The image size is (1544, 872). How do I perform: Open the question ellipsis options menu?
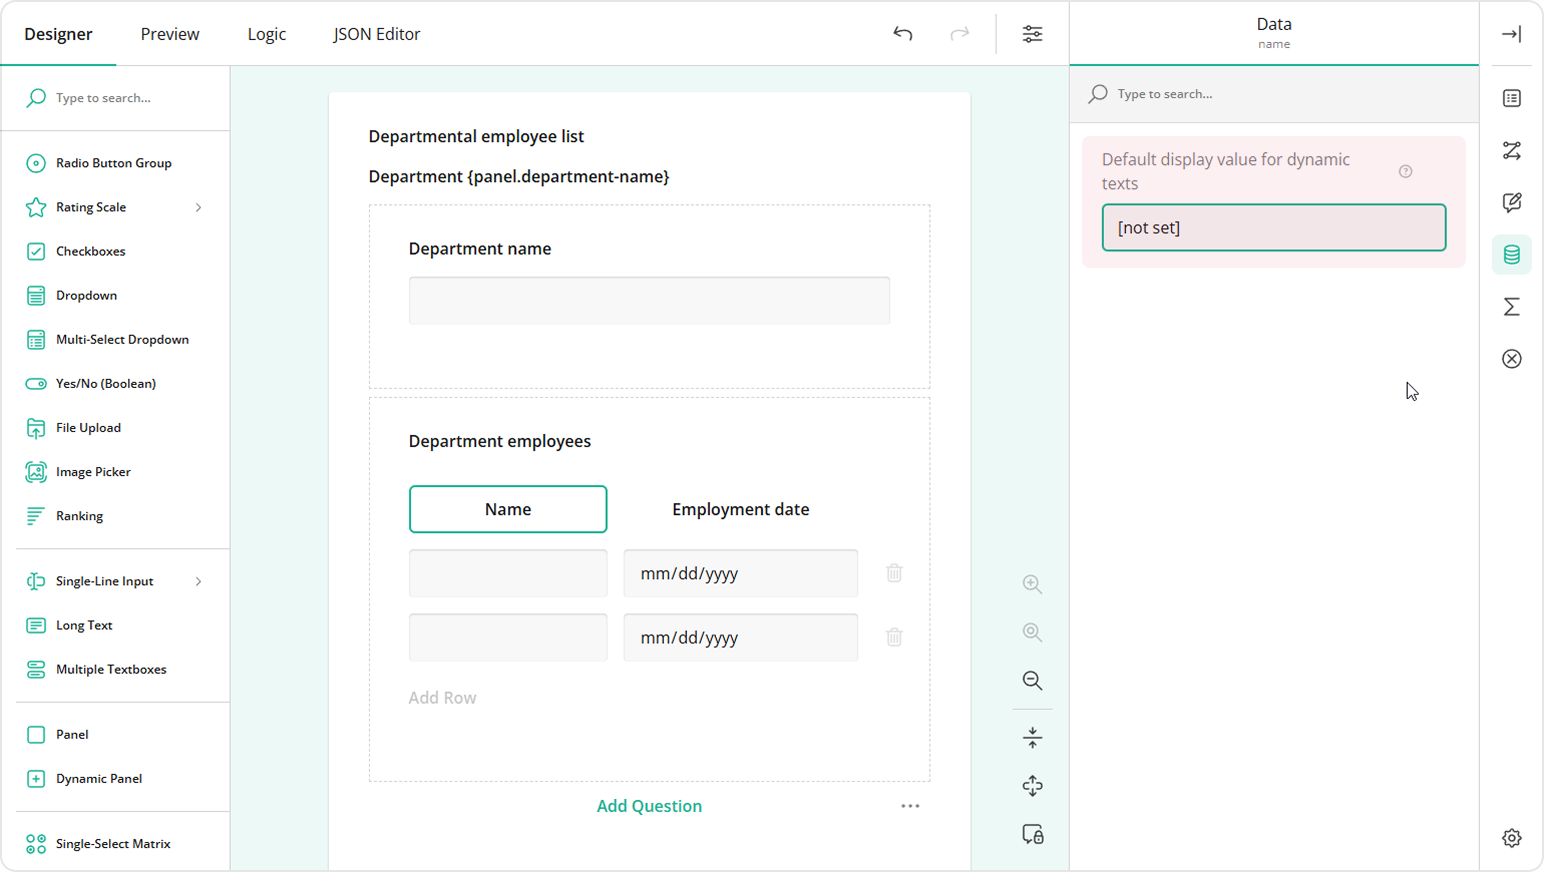910,805
